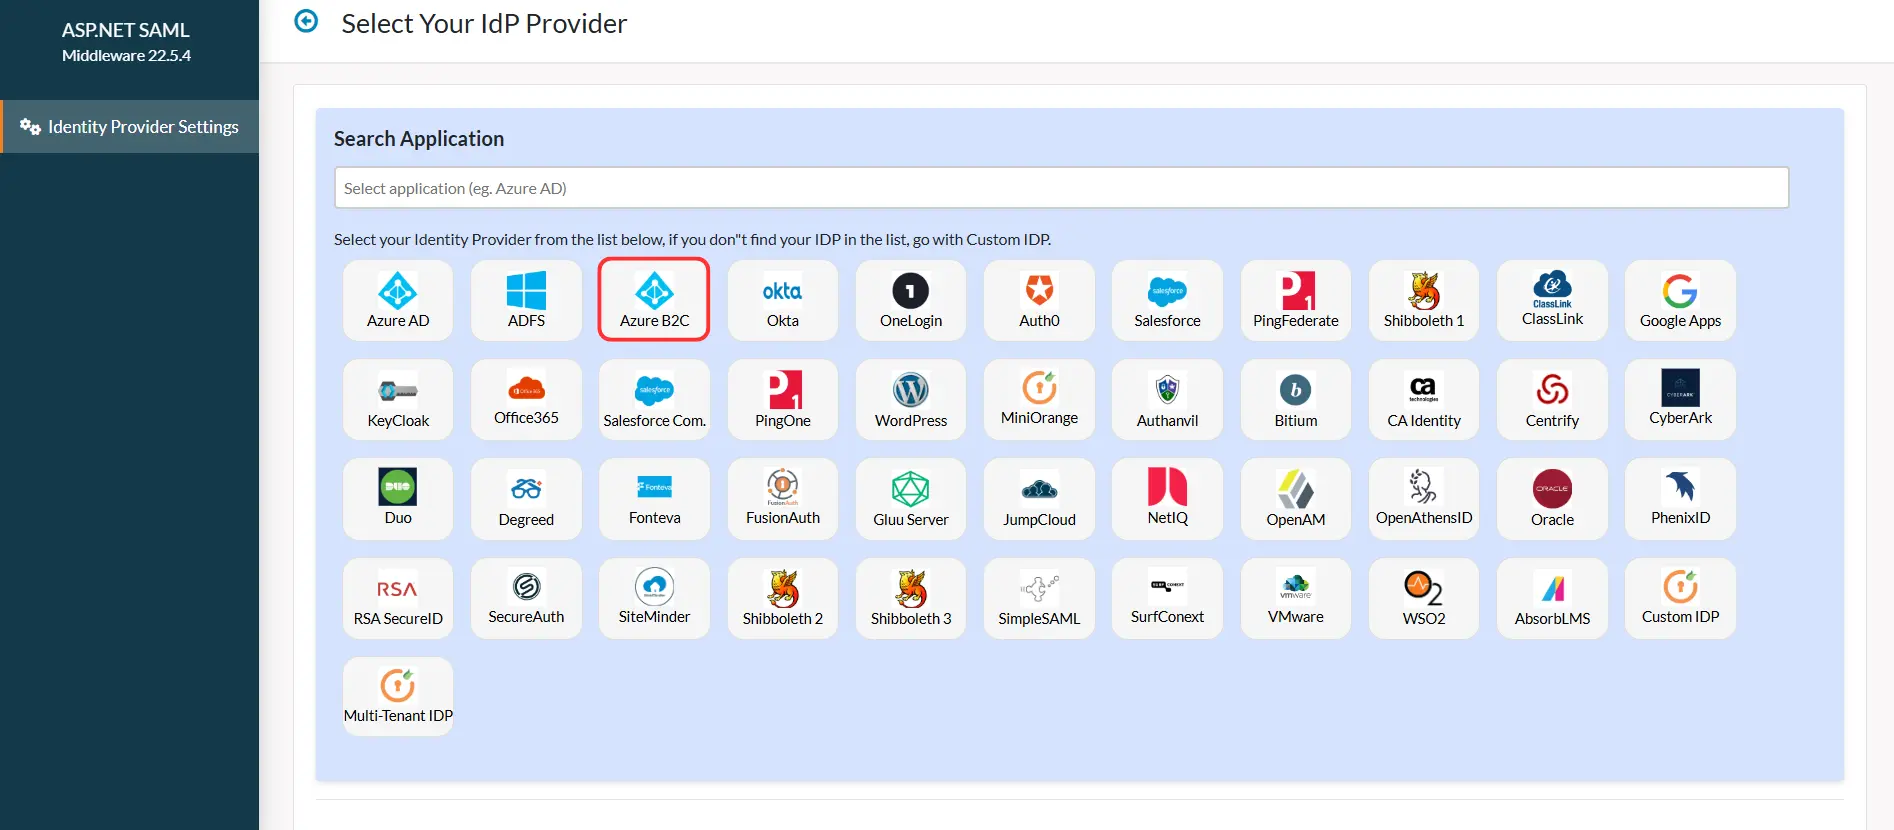Screen dimensions: 1894x830
Task: Select the Office365 provider
Action: point(526,399)
